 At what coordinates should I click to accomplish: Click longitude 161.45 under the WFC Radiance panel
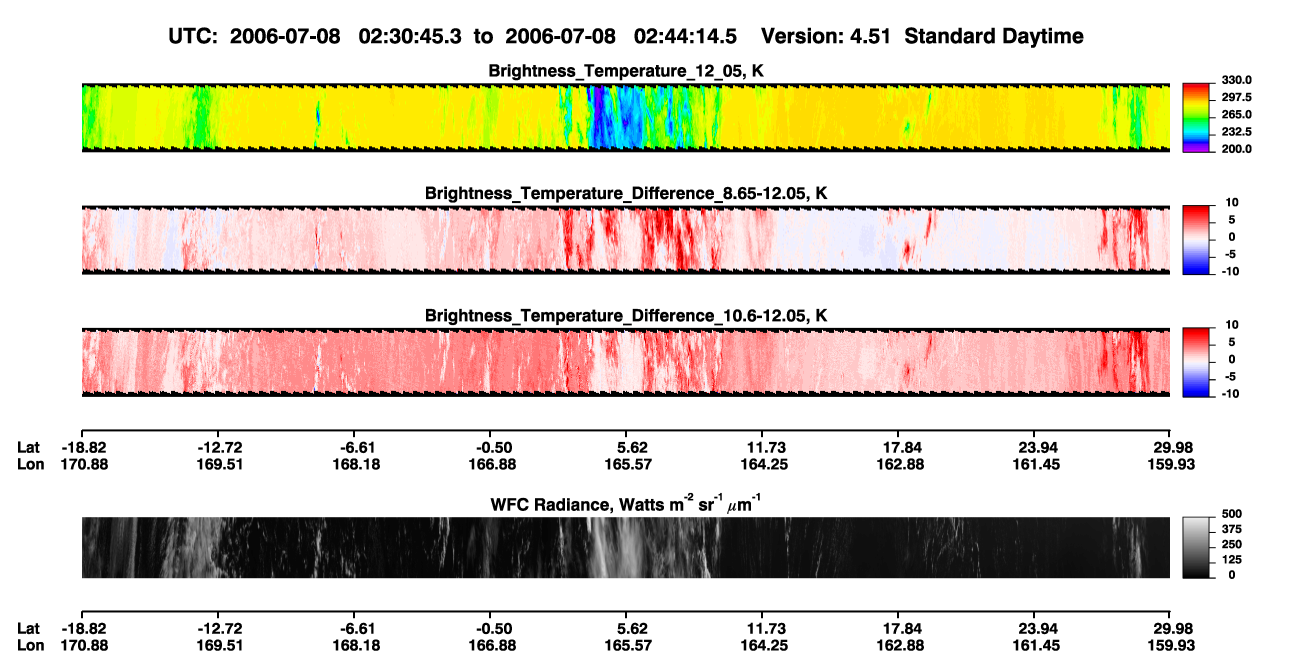click(1038, 646)
